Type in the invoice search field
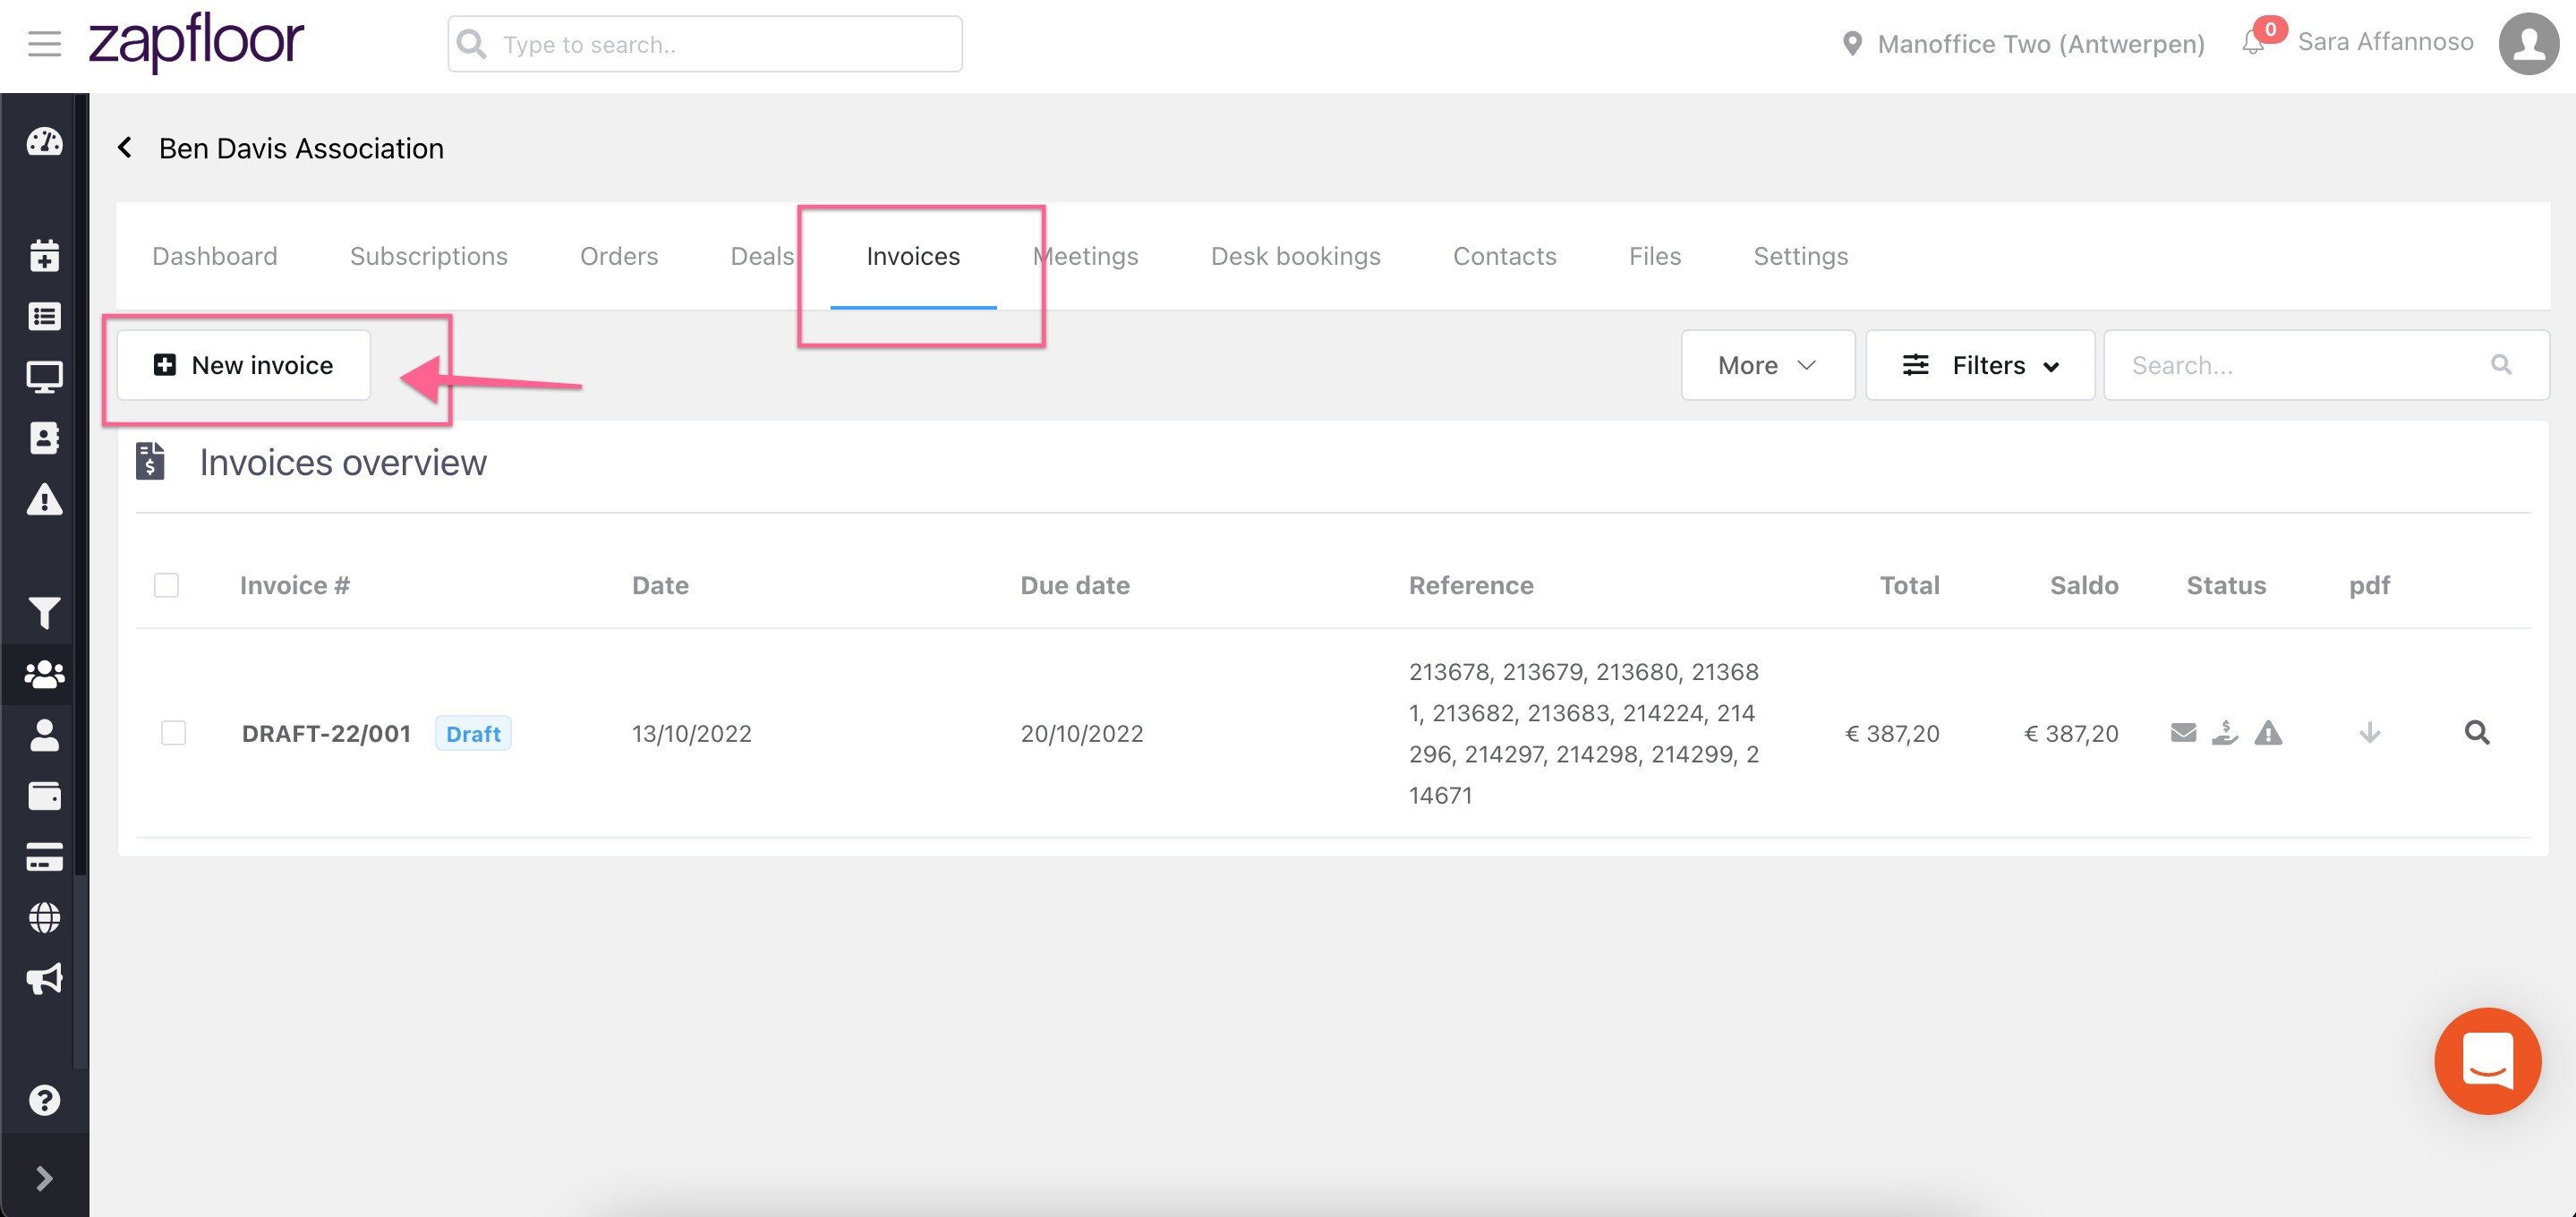The image size is (2576, 1217). click(2300, 365)
